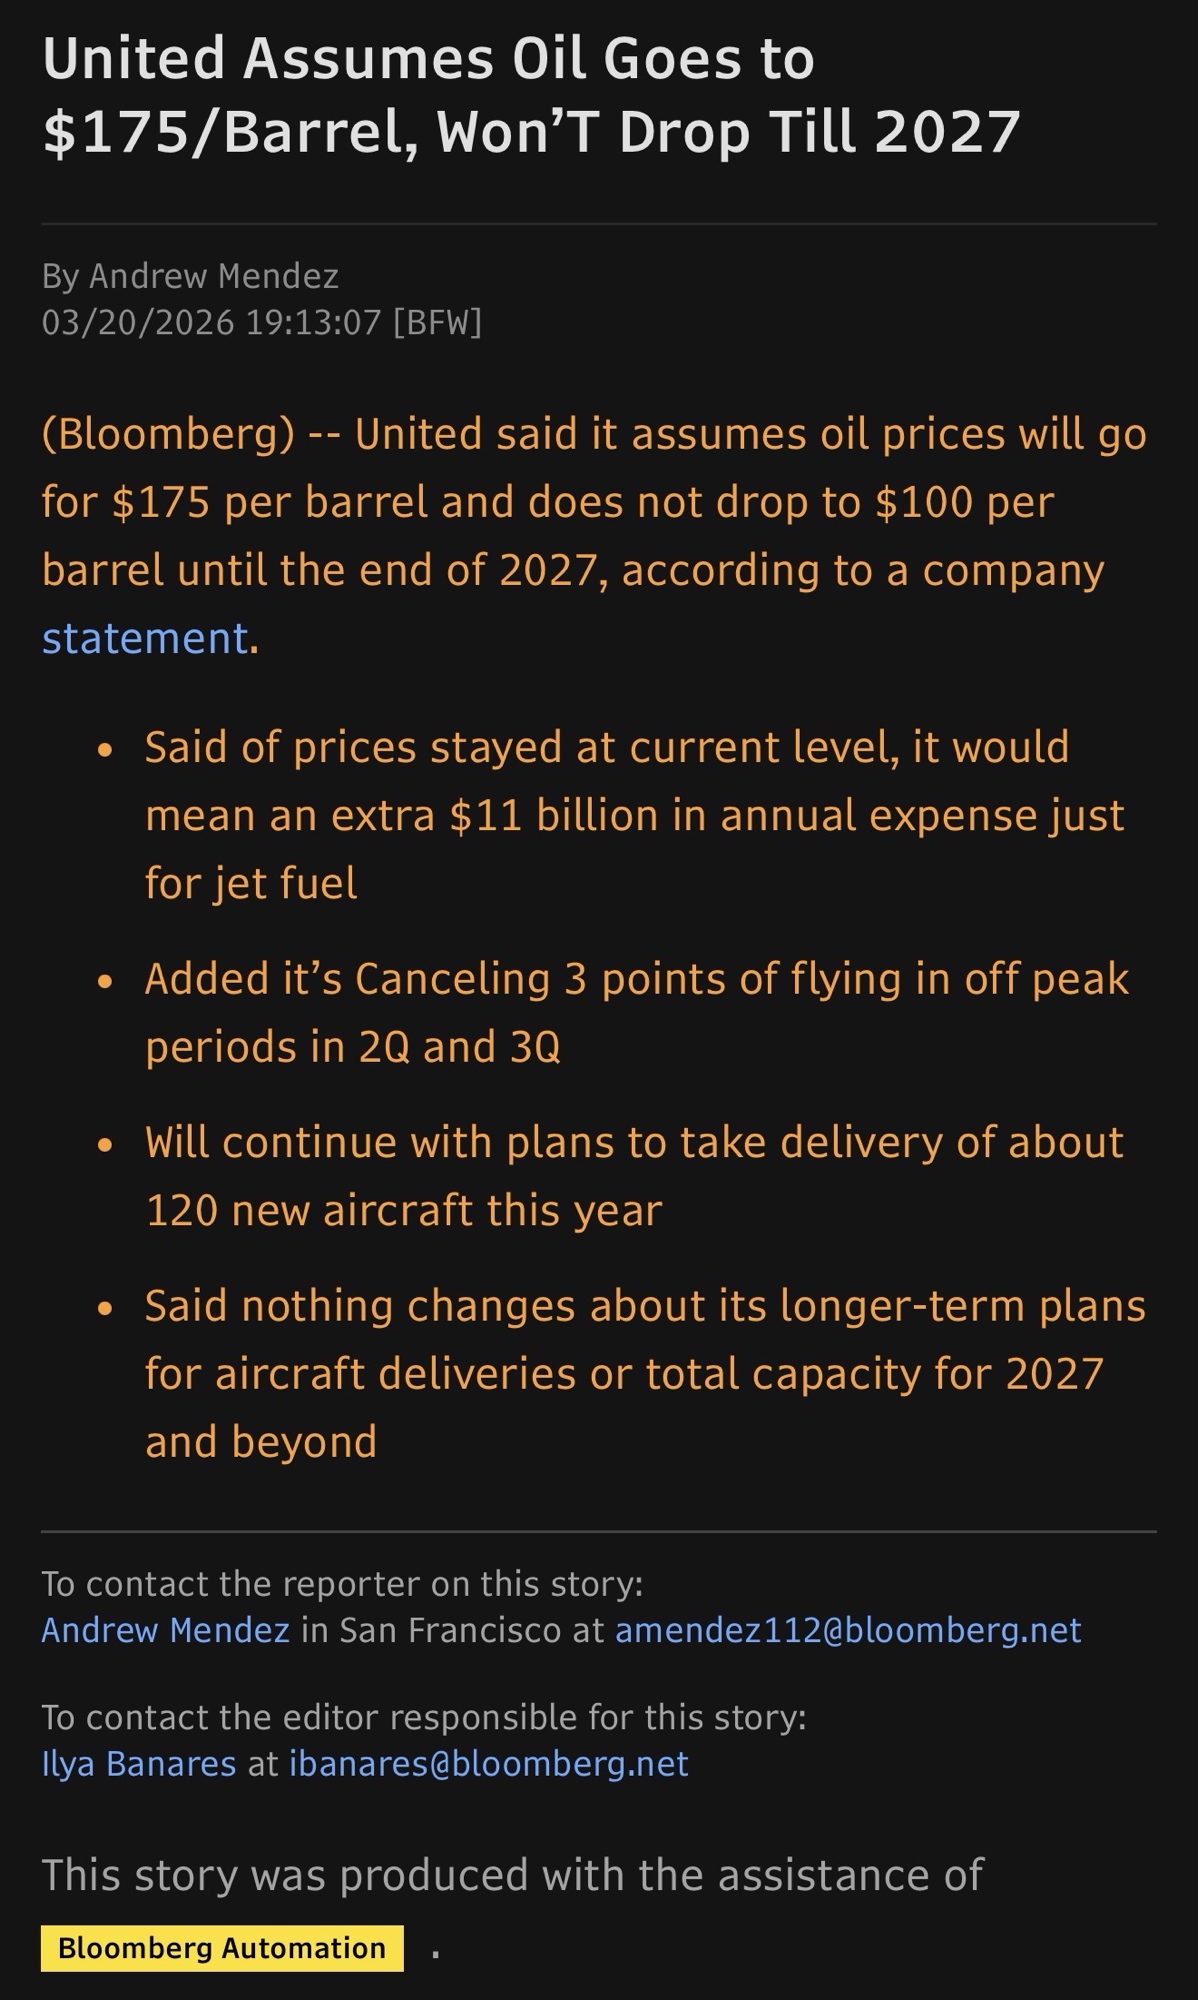This screenshot has height=2000, width=1198.
Task: Click bullet about canceling 3 points of flying
Action: 636,1012
